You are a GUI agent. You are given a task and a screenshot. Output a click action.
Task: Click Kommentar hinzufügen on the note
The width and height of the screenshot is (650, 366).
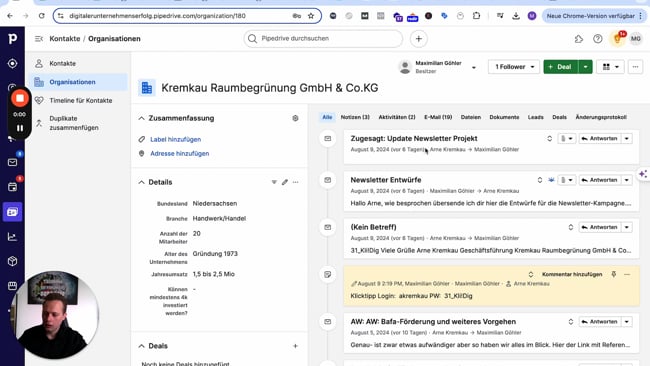click(x=572, y=274)
